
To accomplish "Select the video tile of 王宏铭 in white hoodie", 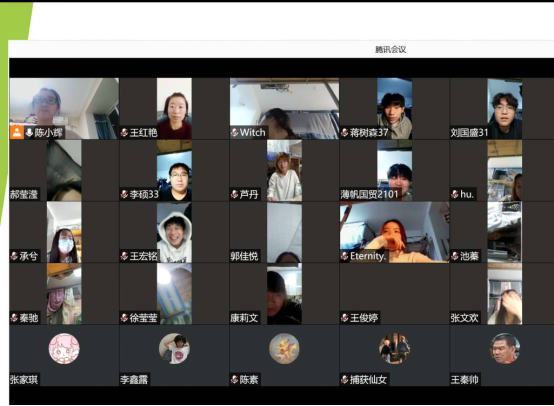I will pos(174,232).
